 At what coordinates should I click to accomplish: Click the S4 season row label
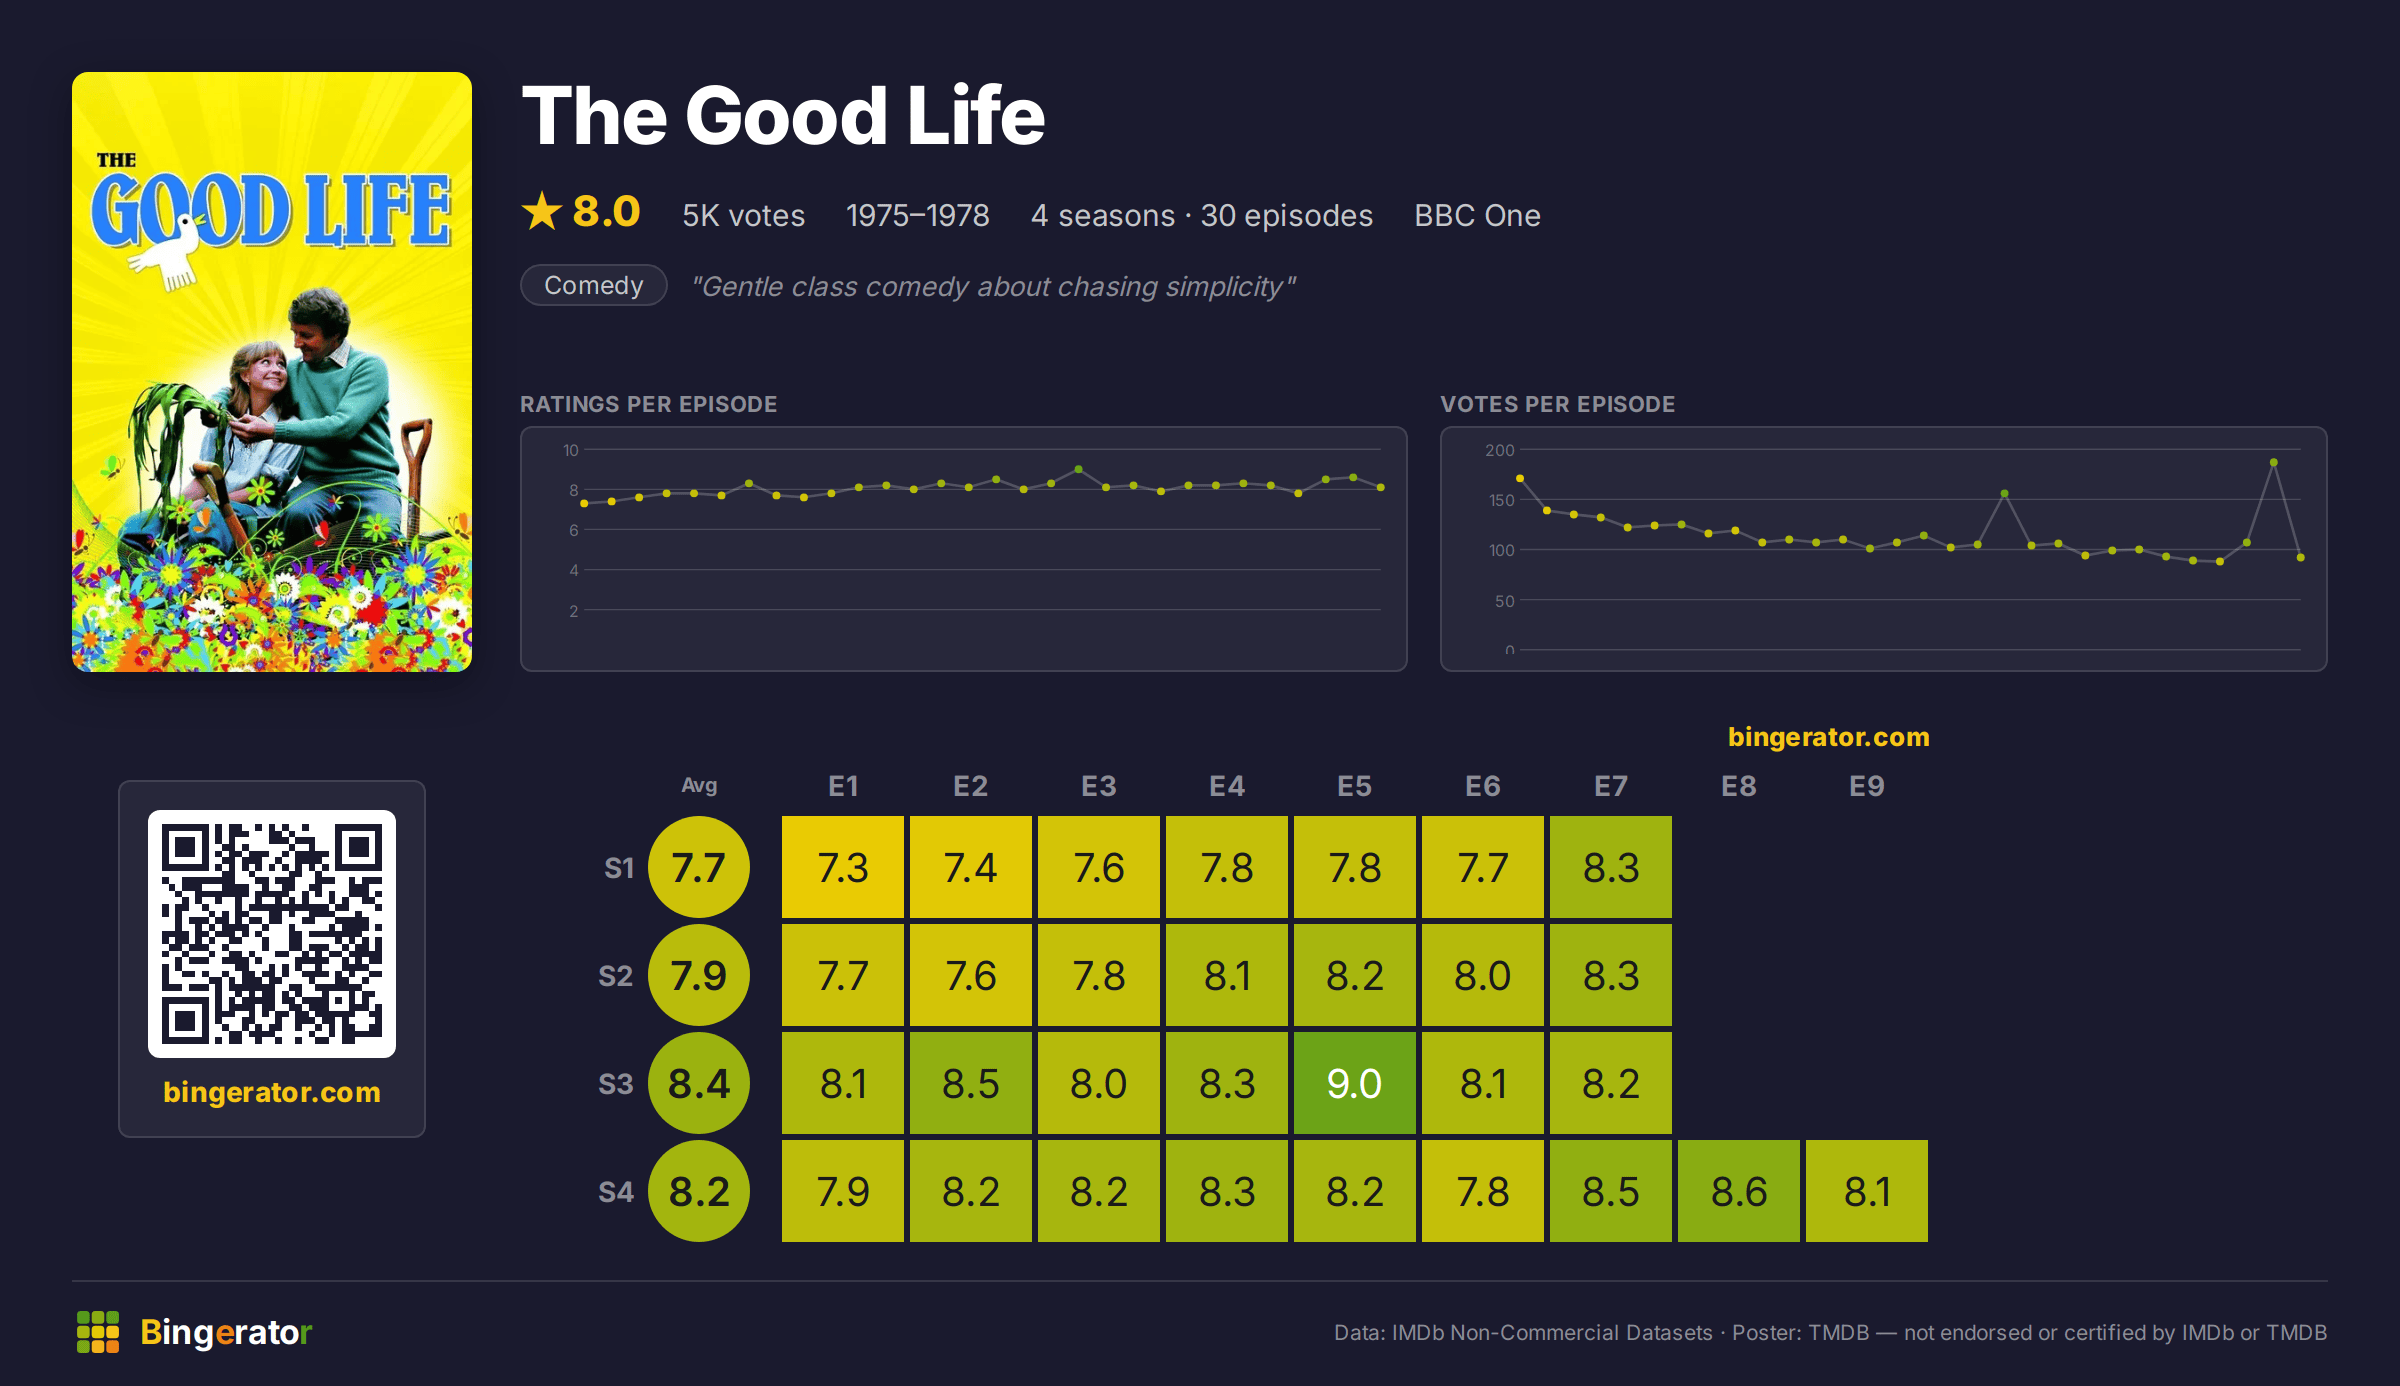coord(616,1192)
